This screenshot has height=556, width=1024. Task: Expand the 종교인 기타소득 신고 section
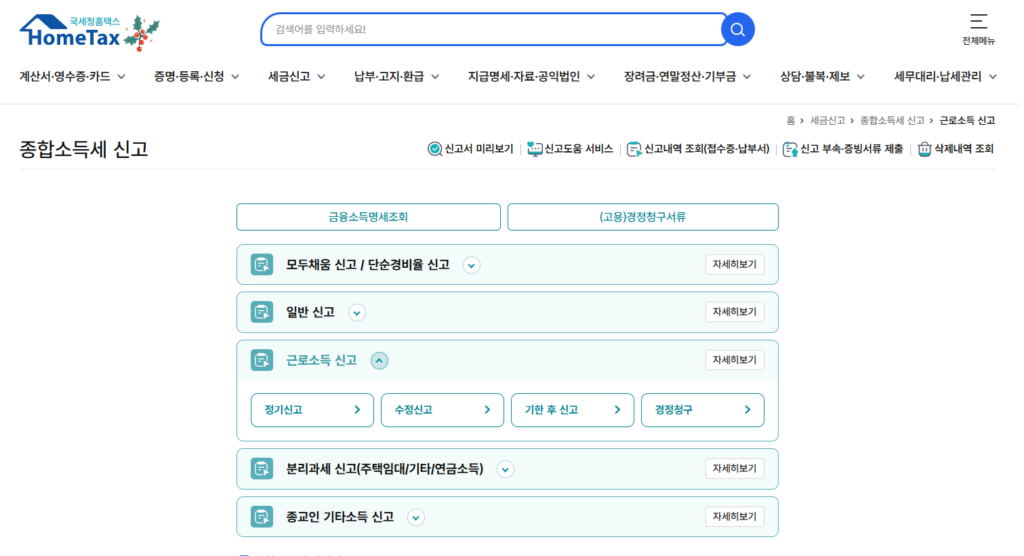coord(416,517)
